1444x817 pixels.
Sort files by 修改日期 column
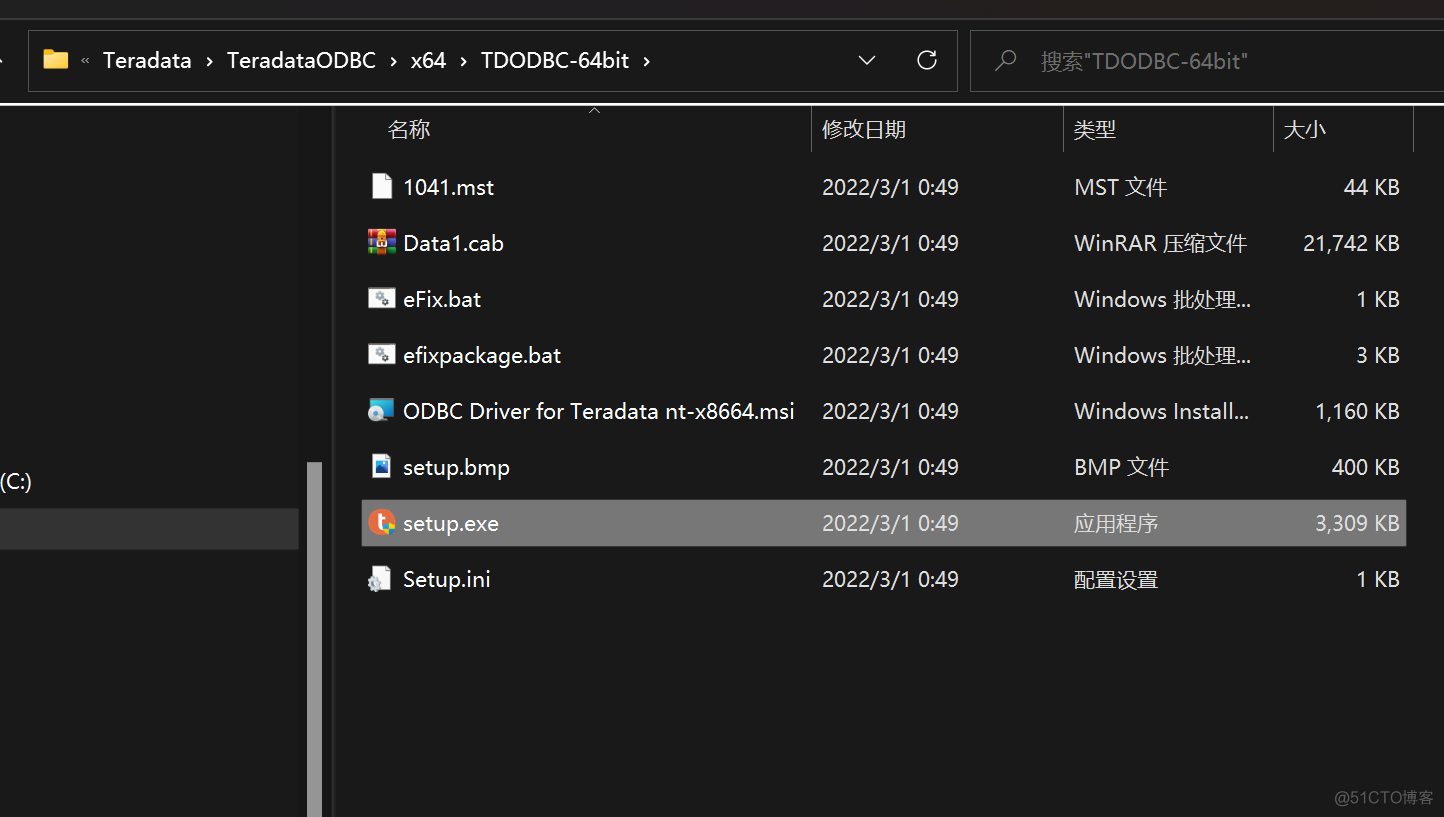point(864,129)
